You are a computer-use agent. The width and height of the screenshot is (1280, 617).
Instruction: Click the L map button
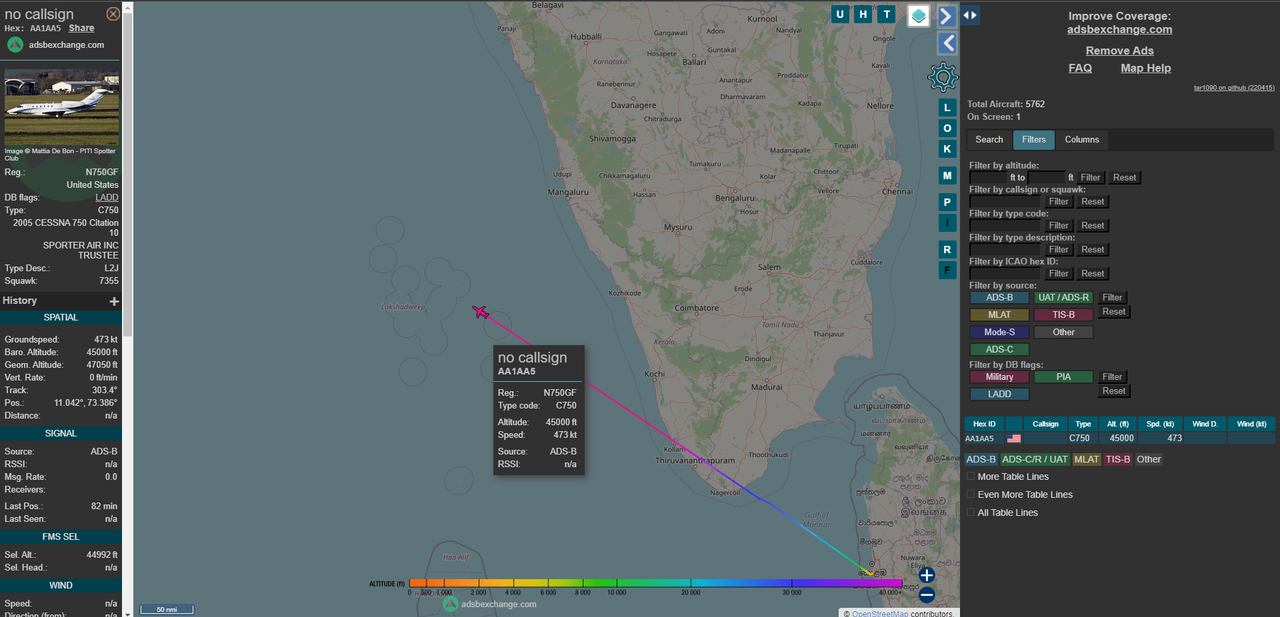947,107
